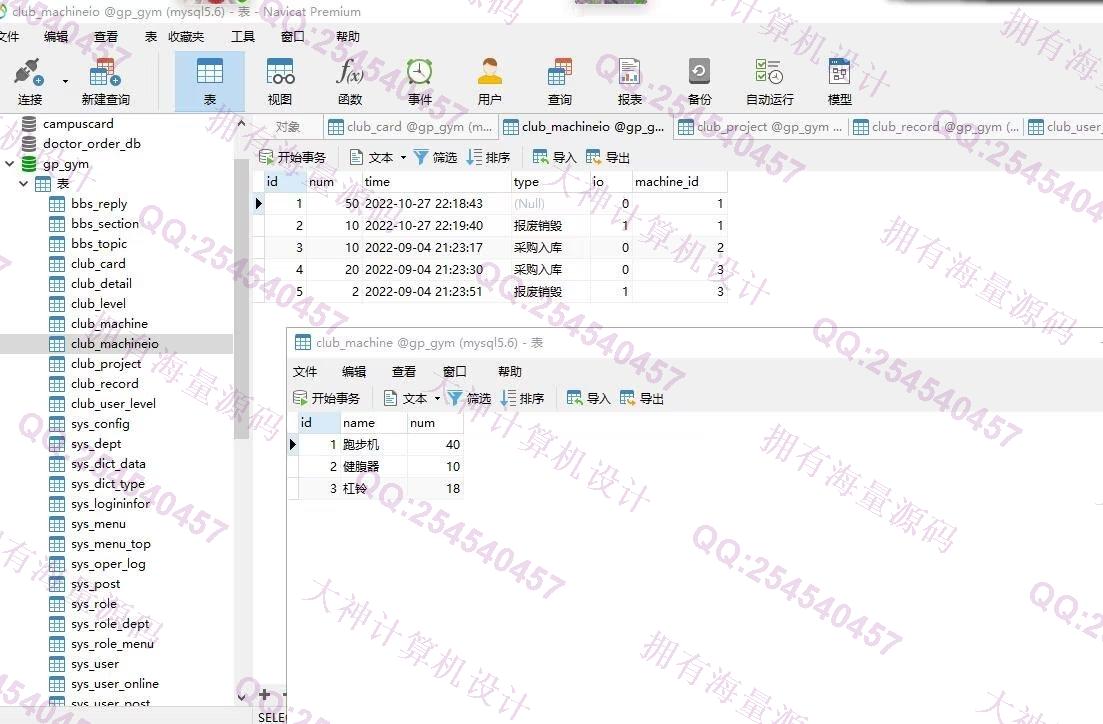Click Filter in club_machine window
Image resolution: width=1103 pixels, height=724 pixels.
tap(469, 399)
